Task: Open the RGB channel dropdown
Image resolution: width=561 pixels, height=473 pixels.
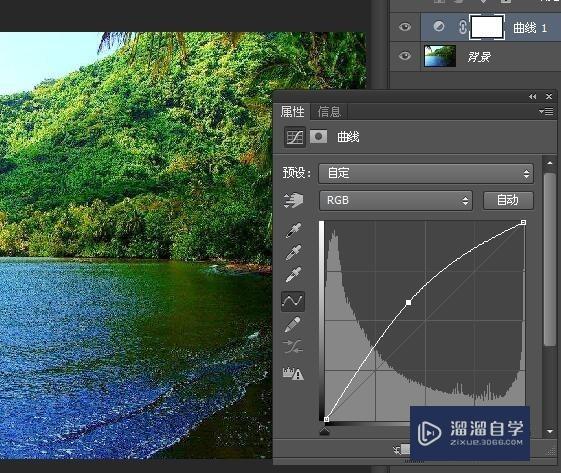Action: coord(396,200)
